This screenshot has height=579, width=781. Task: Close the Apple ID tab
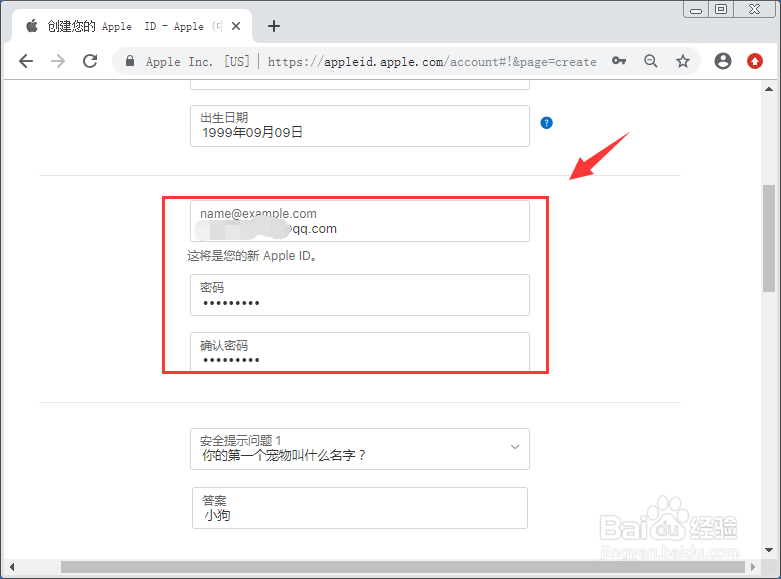tap(236, 26)
